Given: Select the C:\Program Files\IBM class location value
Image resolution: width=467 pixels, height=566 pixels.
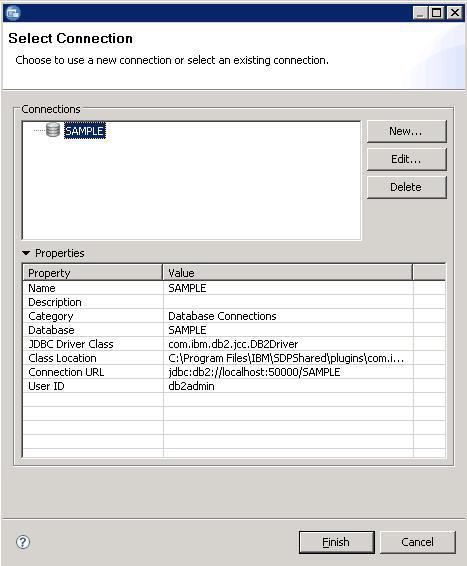Looking at the screenshot, I should click(x=286, y=358).
